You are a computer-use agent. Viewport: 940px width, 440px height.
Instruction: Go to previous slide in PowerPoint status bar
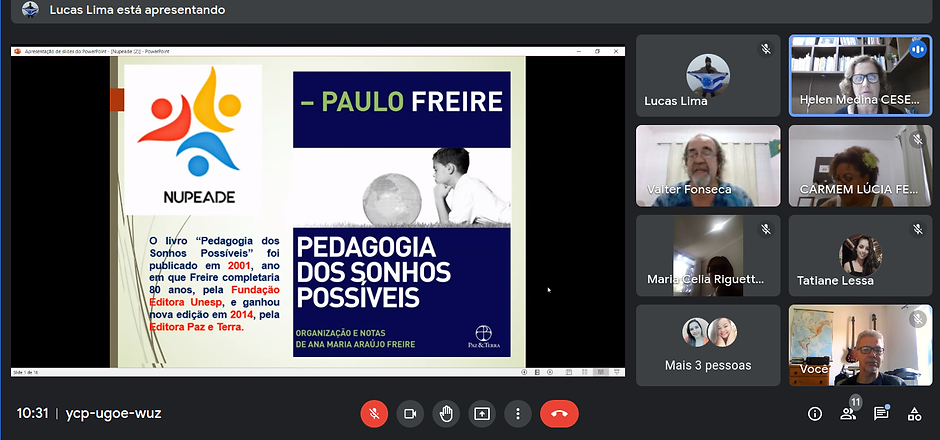524,372
